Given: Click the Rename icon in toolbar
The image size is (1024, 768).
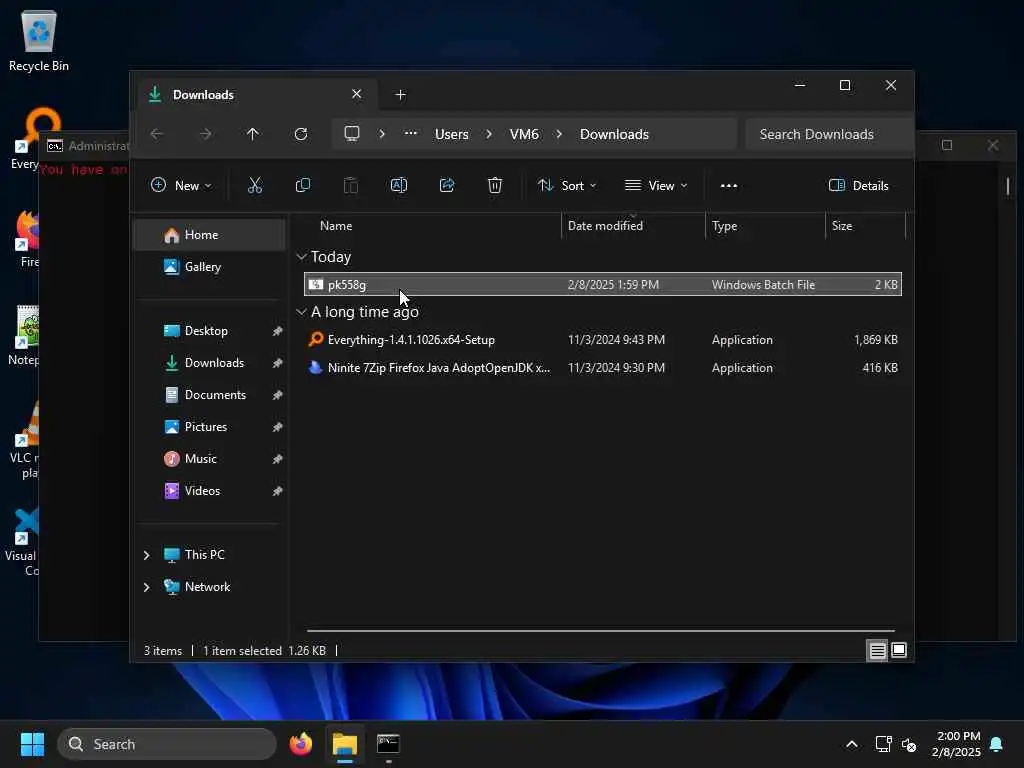Looking at the screenshot, I should tap(398, 185).
